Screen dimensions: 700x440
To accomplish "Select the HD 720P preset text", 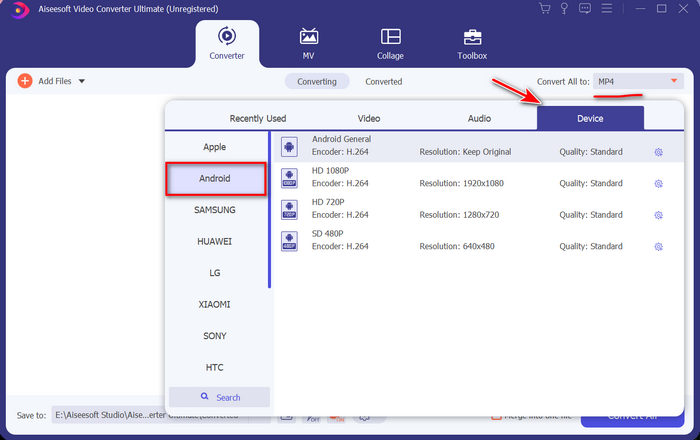I will click(x=328, y=202).
